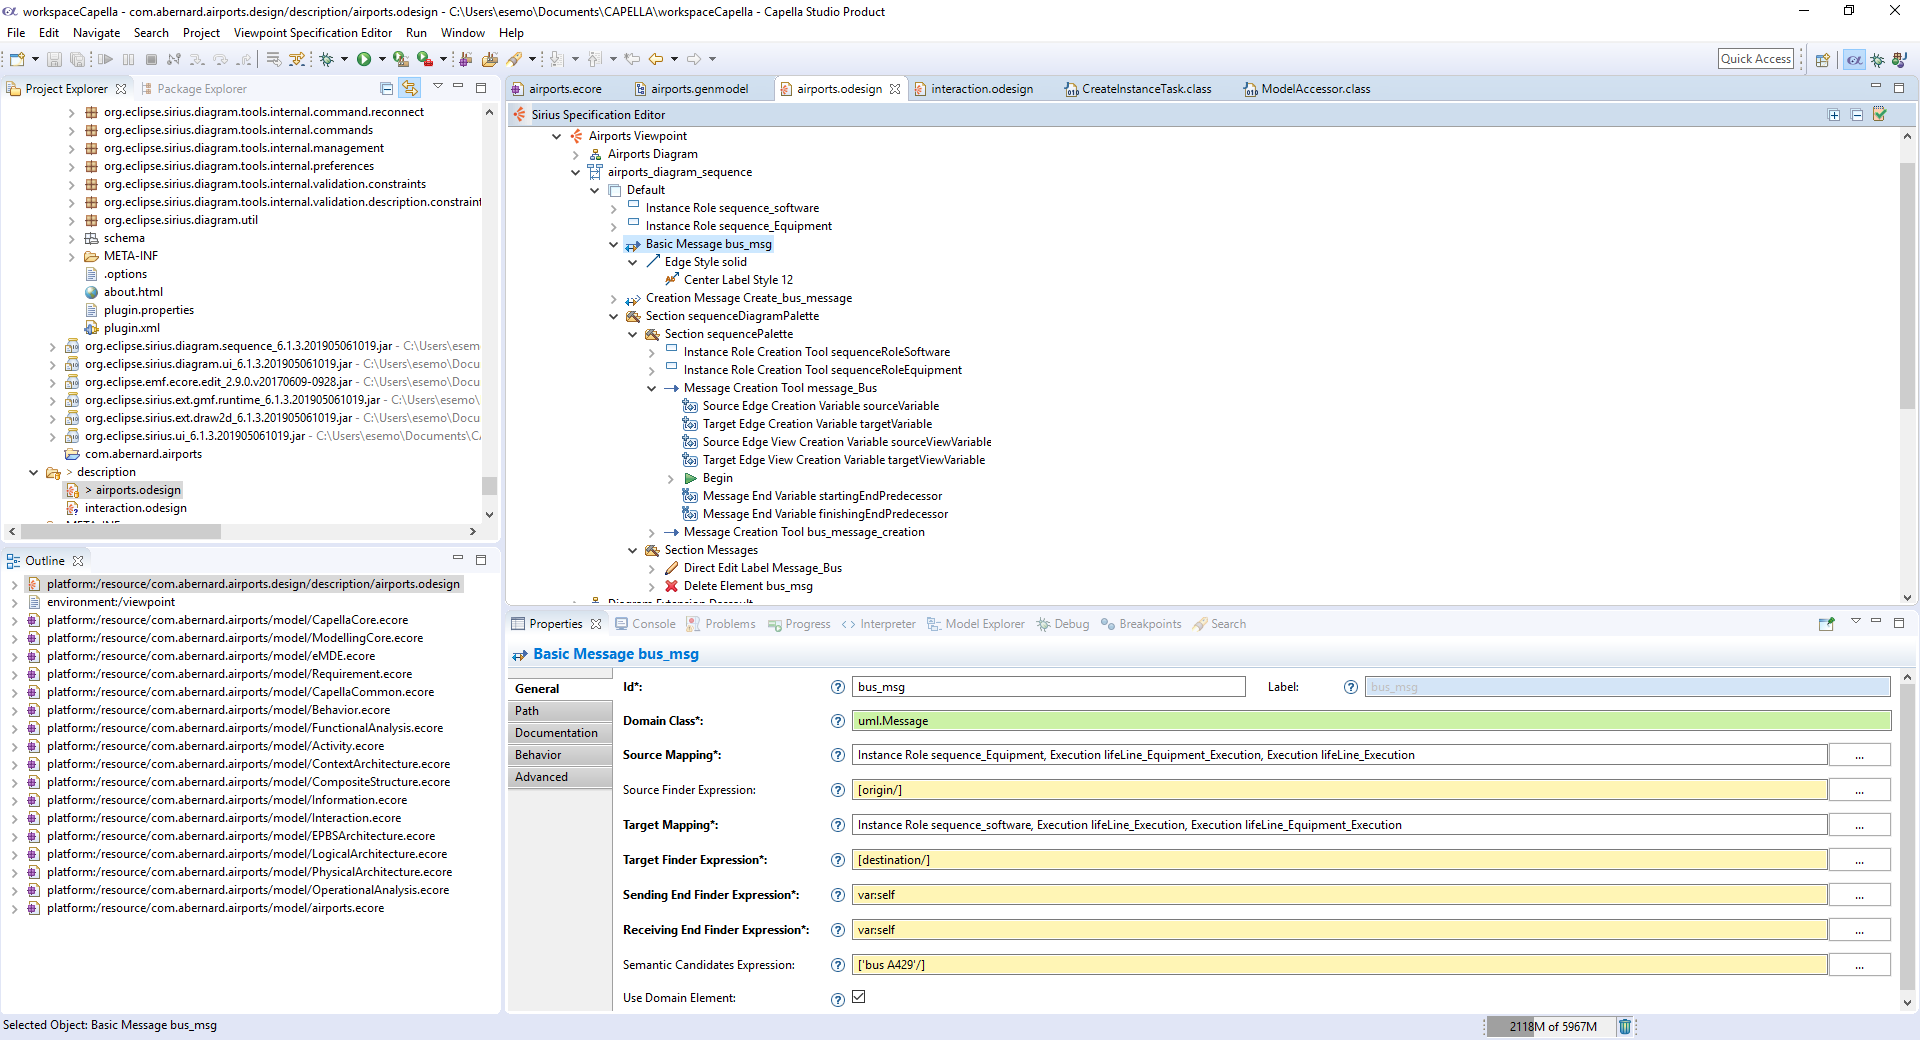Image resolution: width=1920 pixels, height=1040 pixels.
Task: Click the Open Type package toolbar icon
Action: pos(490,60)
